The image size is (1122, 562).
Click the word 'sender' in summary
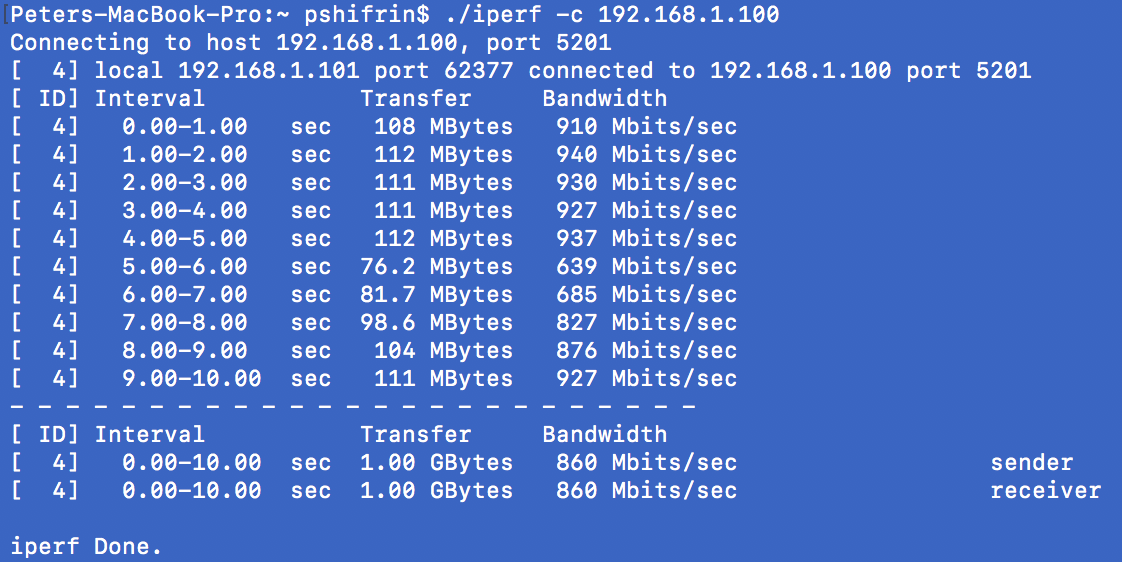click(x=1032, y=462)
